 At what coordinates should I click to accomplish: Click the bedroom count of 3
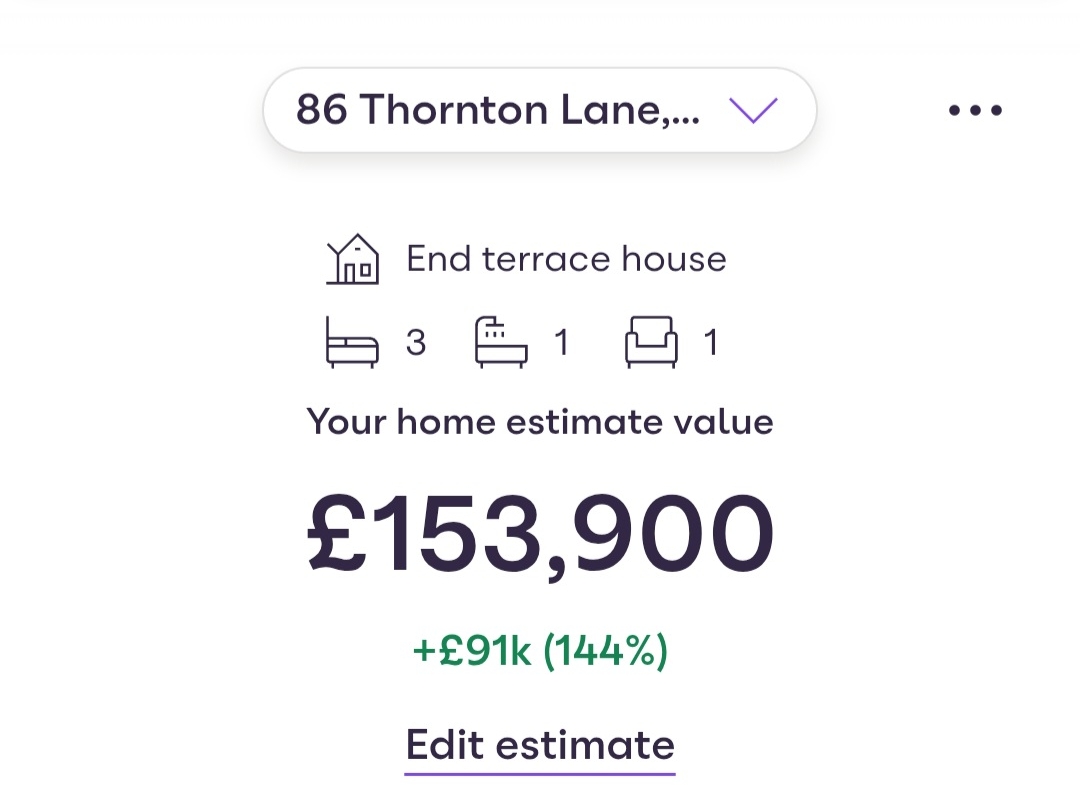(x=416, y=344)
